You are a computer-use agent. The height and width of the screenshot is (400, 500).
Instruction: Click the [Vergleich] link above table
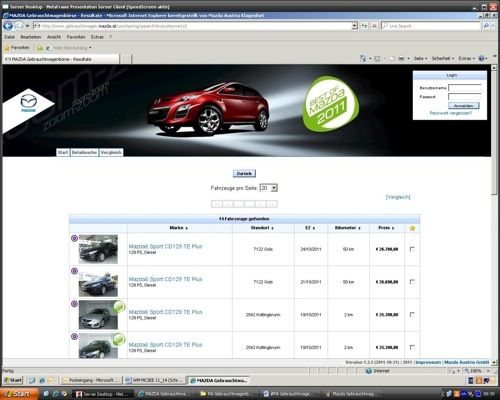tap(398, 197)
